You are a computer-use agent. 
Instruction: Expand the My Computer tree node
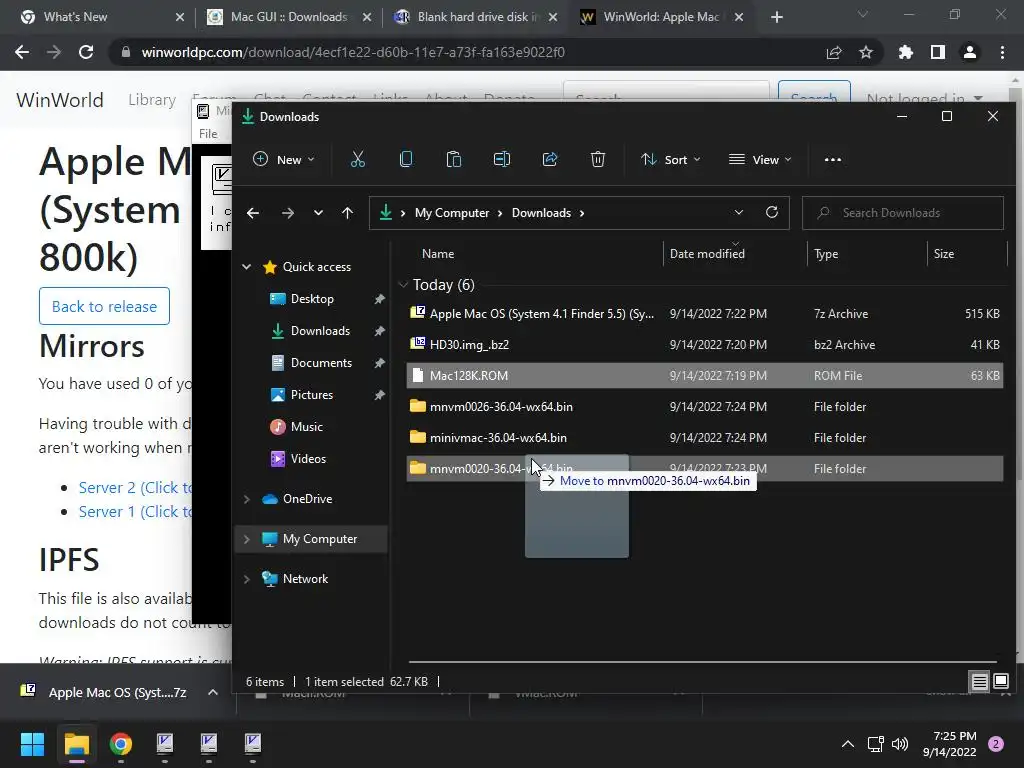click(247, 539)
